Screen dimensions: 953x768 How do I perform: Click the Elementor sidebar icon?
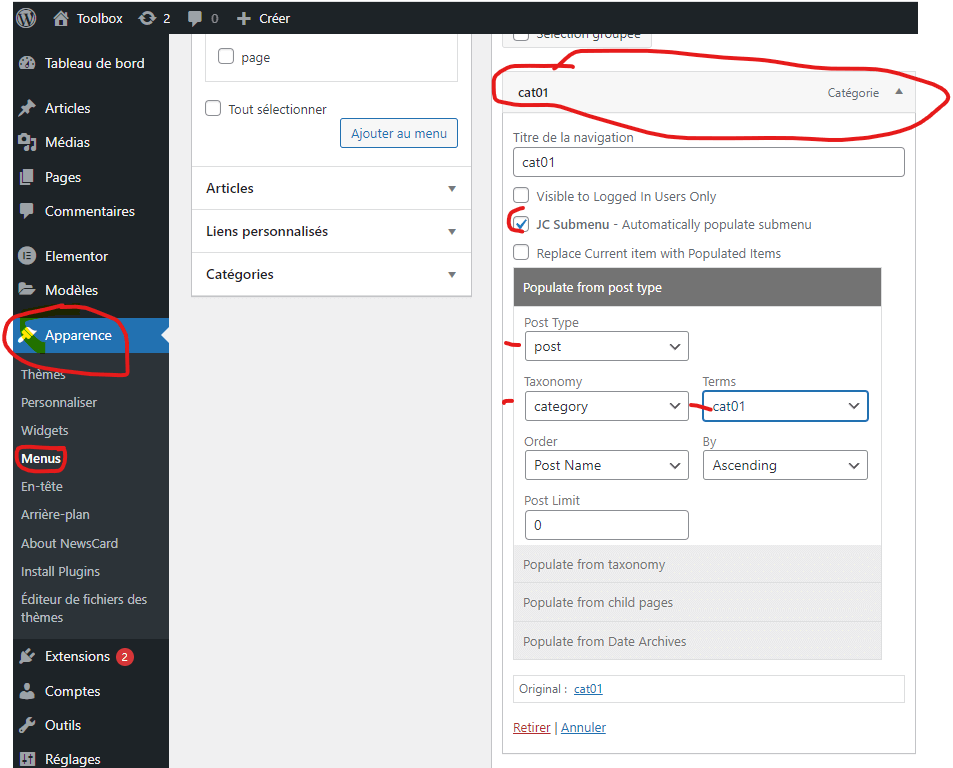click(27, 256)
